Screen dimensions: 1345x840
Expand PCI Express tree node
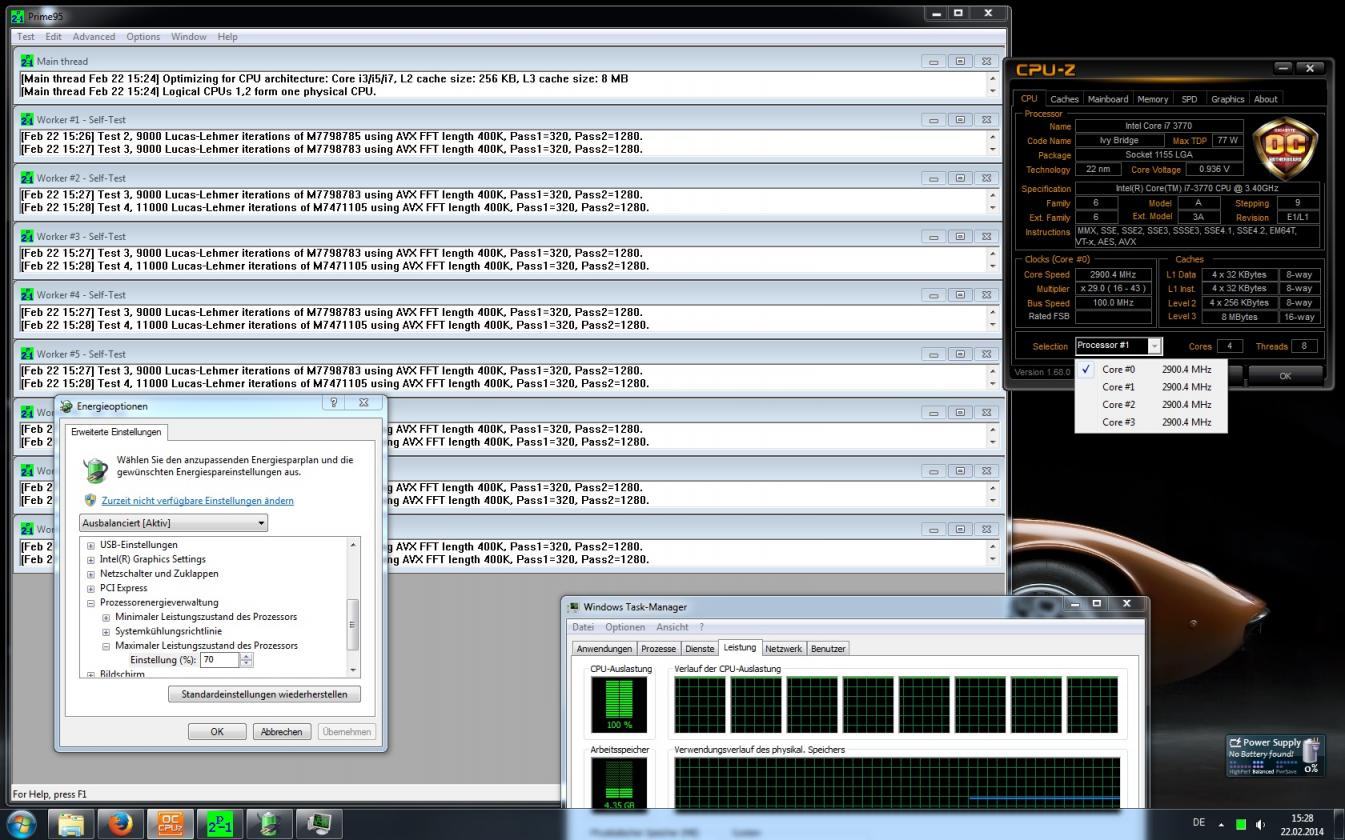click(x=91, y=588)
